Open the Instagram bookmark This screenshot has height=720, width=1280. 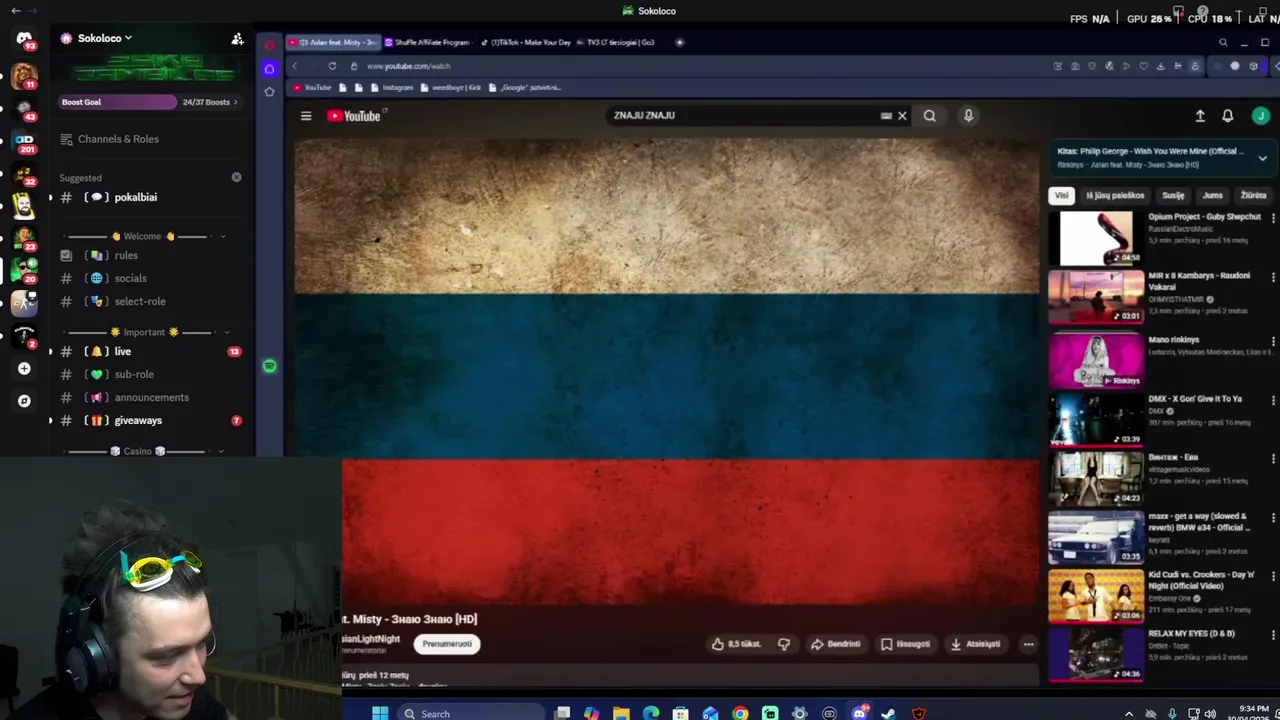pos(391,87)
